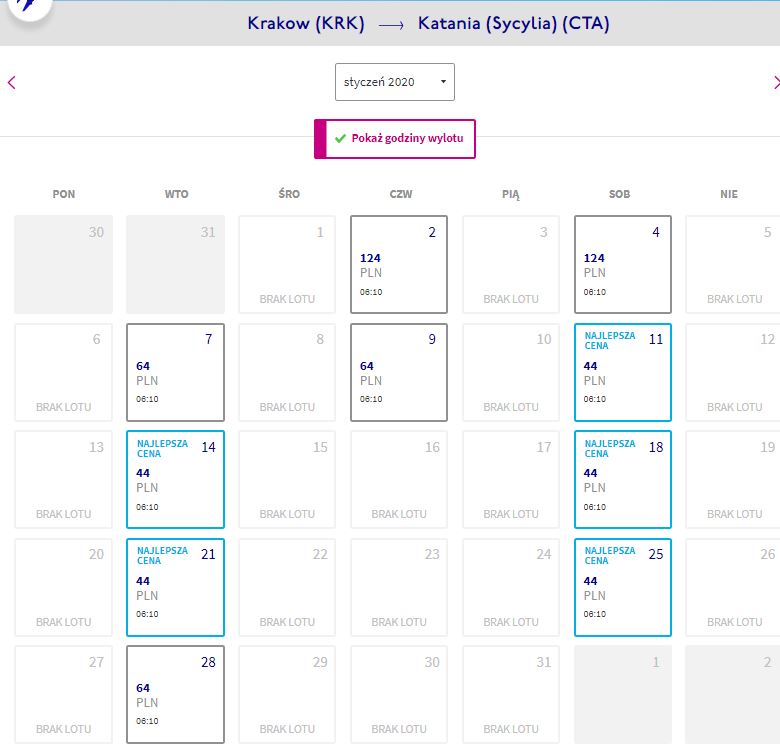Select January 9 flight for 64 PLN
Viewport: 780px width, 751px height.
399,373
